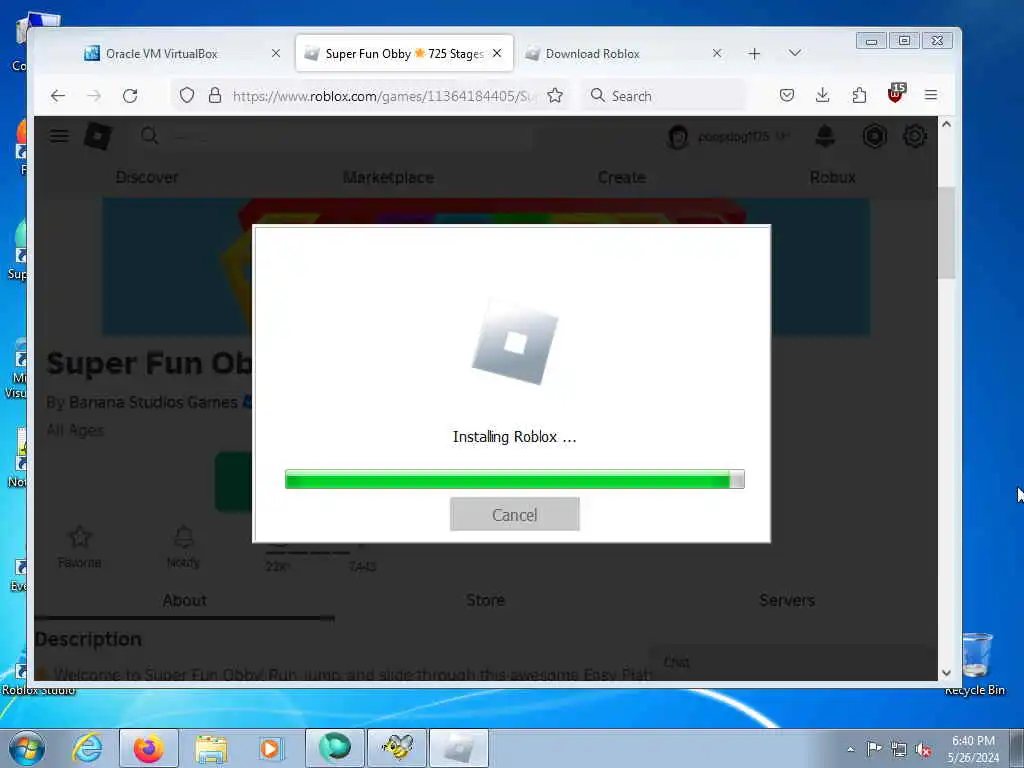Viewport: 1024px width, 768px height.
Task: Open the uBlock Origin extension
Action: tap(896, 93)
